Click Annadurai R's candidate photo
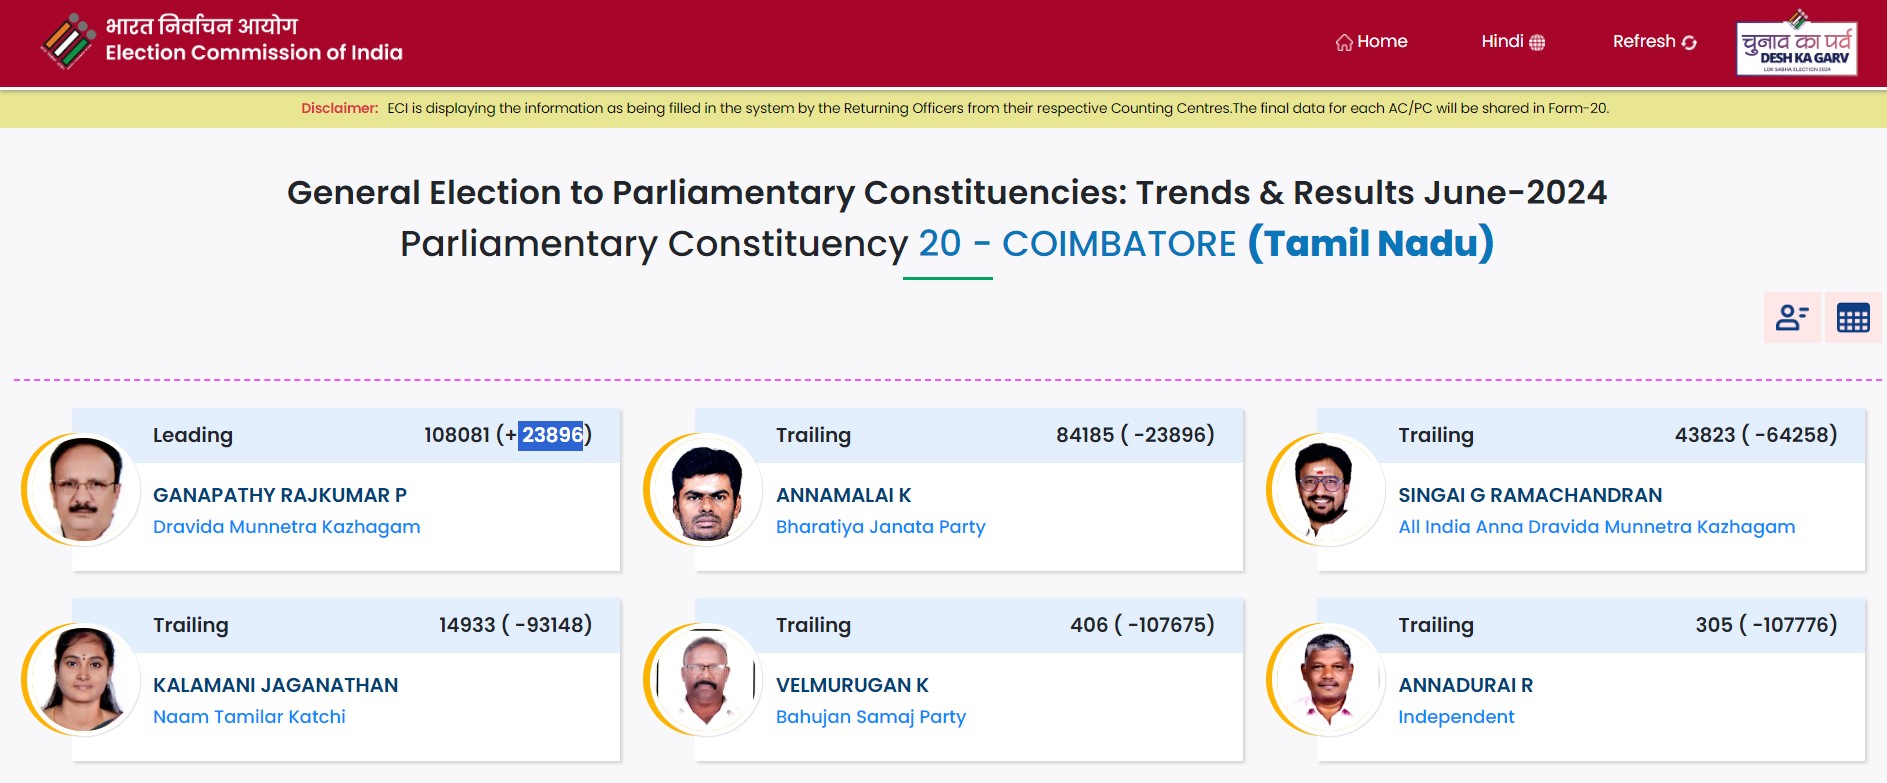1887x783 pixels. click(x=1328, y=680)
